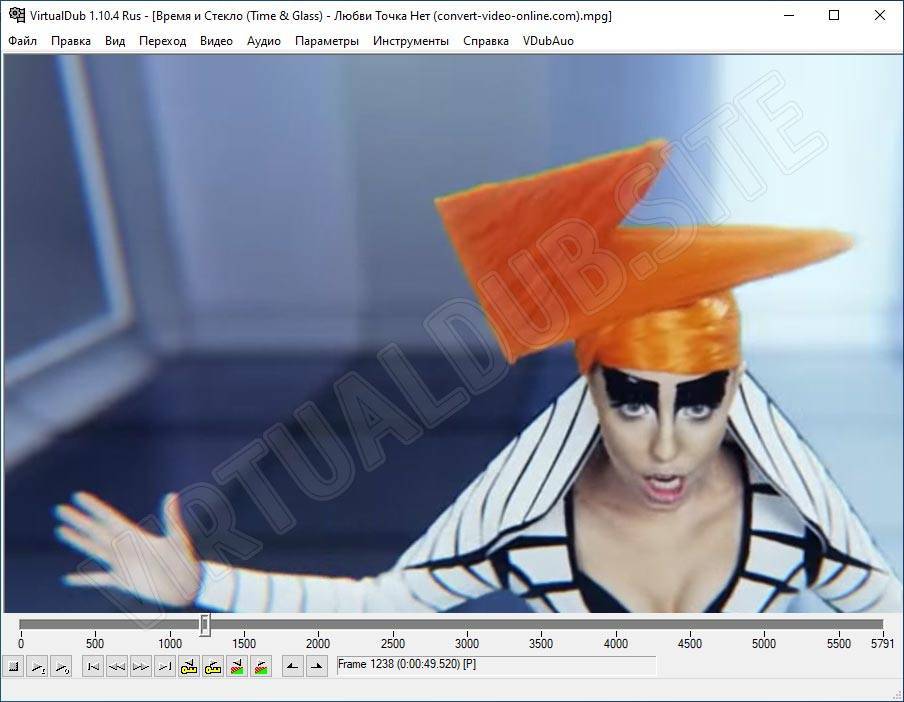Click the previous scene search icon
The image size is (904, 702).
[x=237, y=666]
